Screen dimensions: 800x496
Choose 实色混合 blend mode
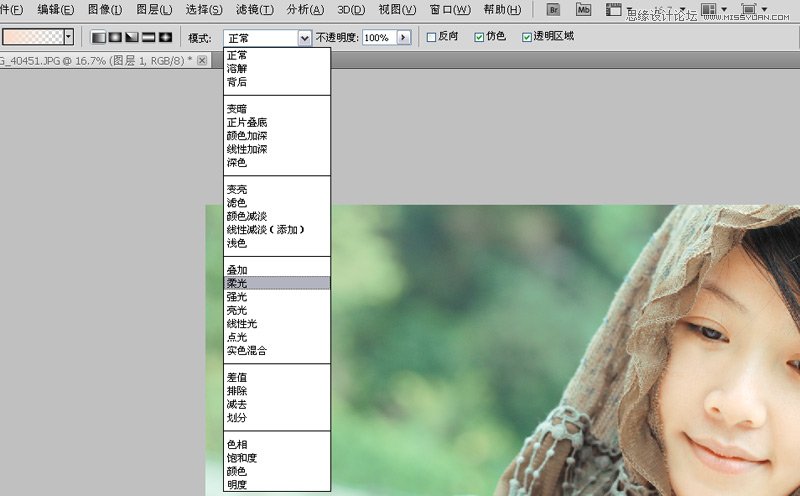pyautogui.click(x=277, y=351)
